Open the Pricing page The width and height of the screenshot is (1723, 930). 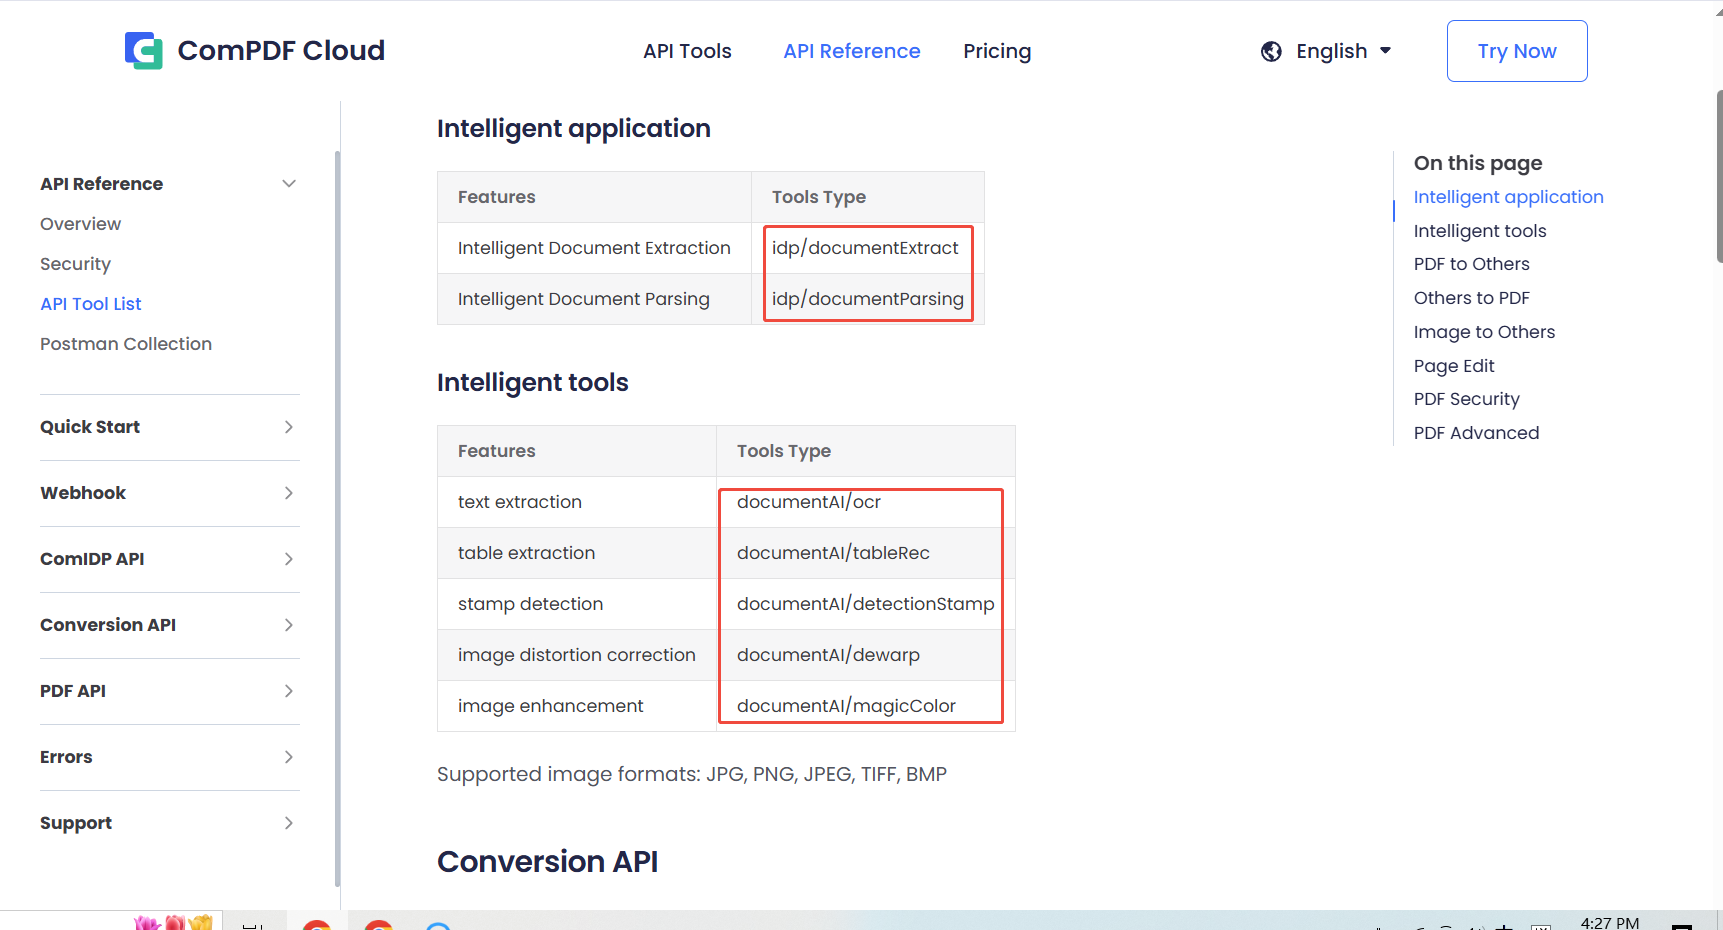[997, 51]
